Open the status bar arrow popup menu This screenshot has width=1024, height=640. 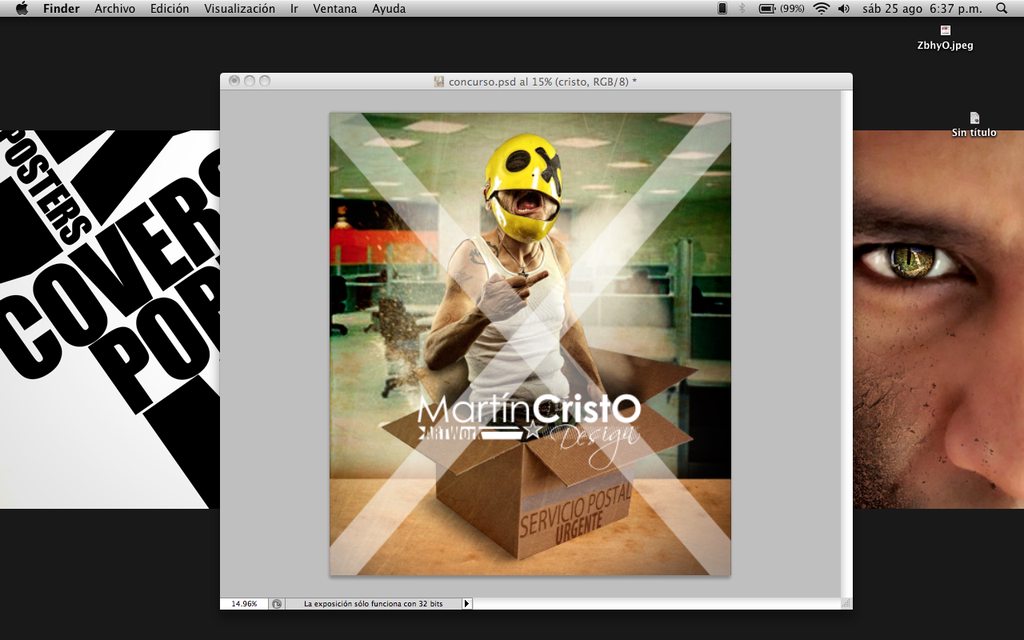tap(467, 603)
